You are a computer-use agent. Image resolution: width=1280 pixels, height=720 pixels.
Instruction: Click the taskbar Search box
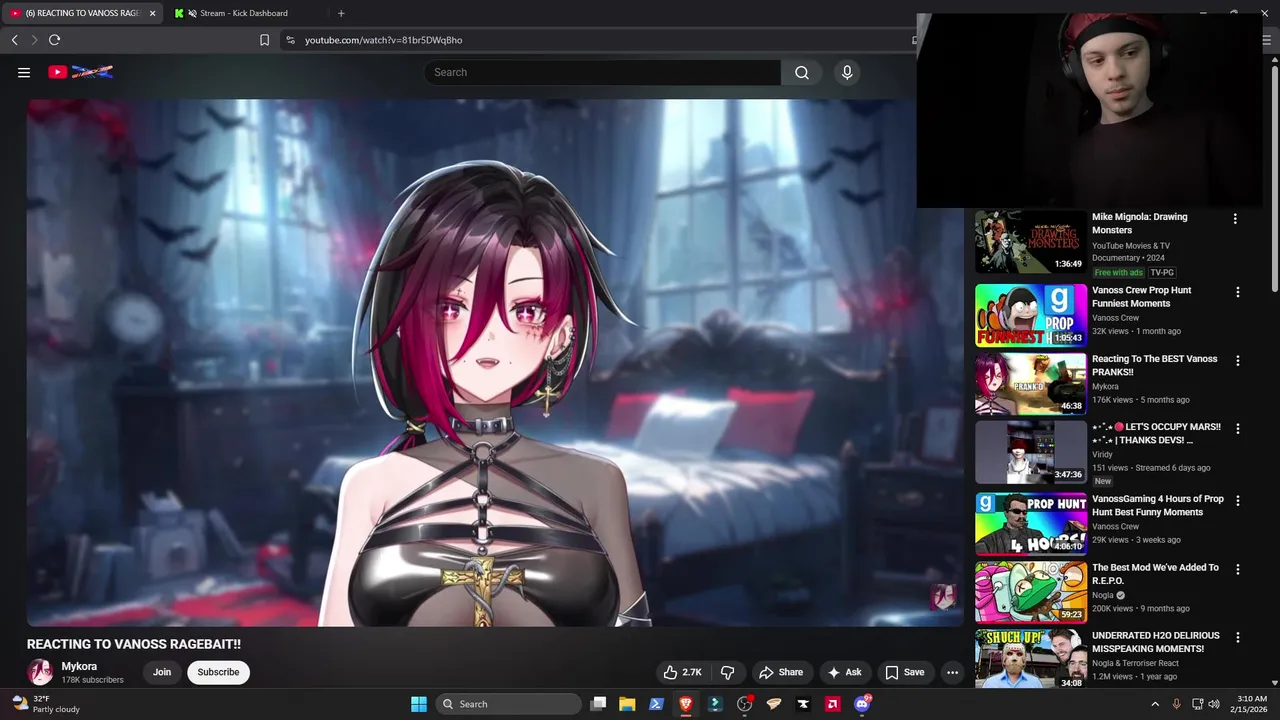coord(509,704)
